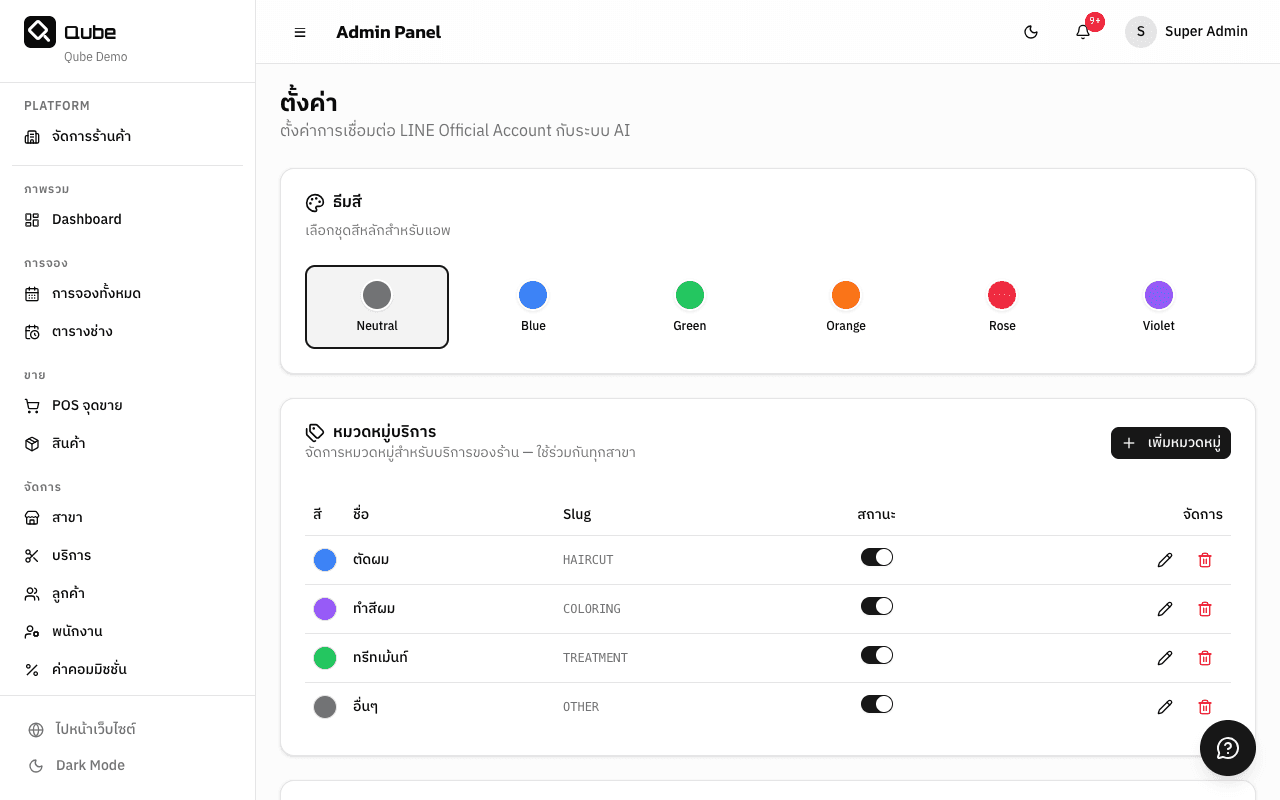This screenshot has width=1280, height=800.
Task: Click edit pencil for ตัดผม category
Action: click(1164, 560)
